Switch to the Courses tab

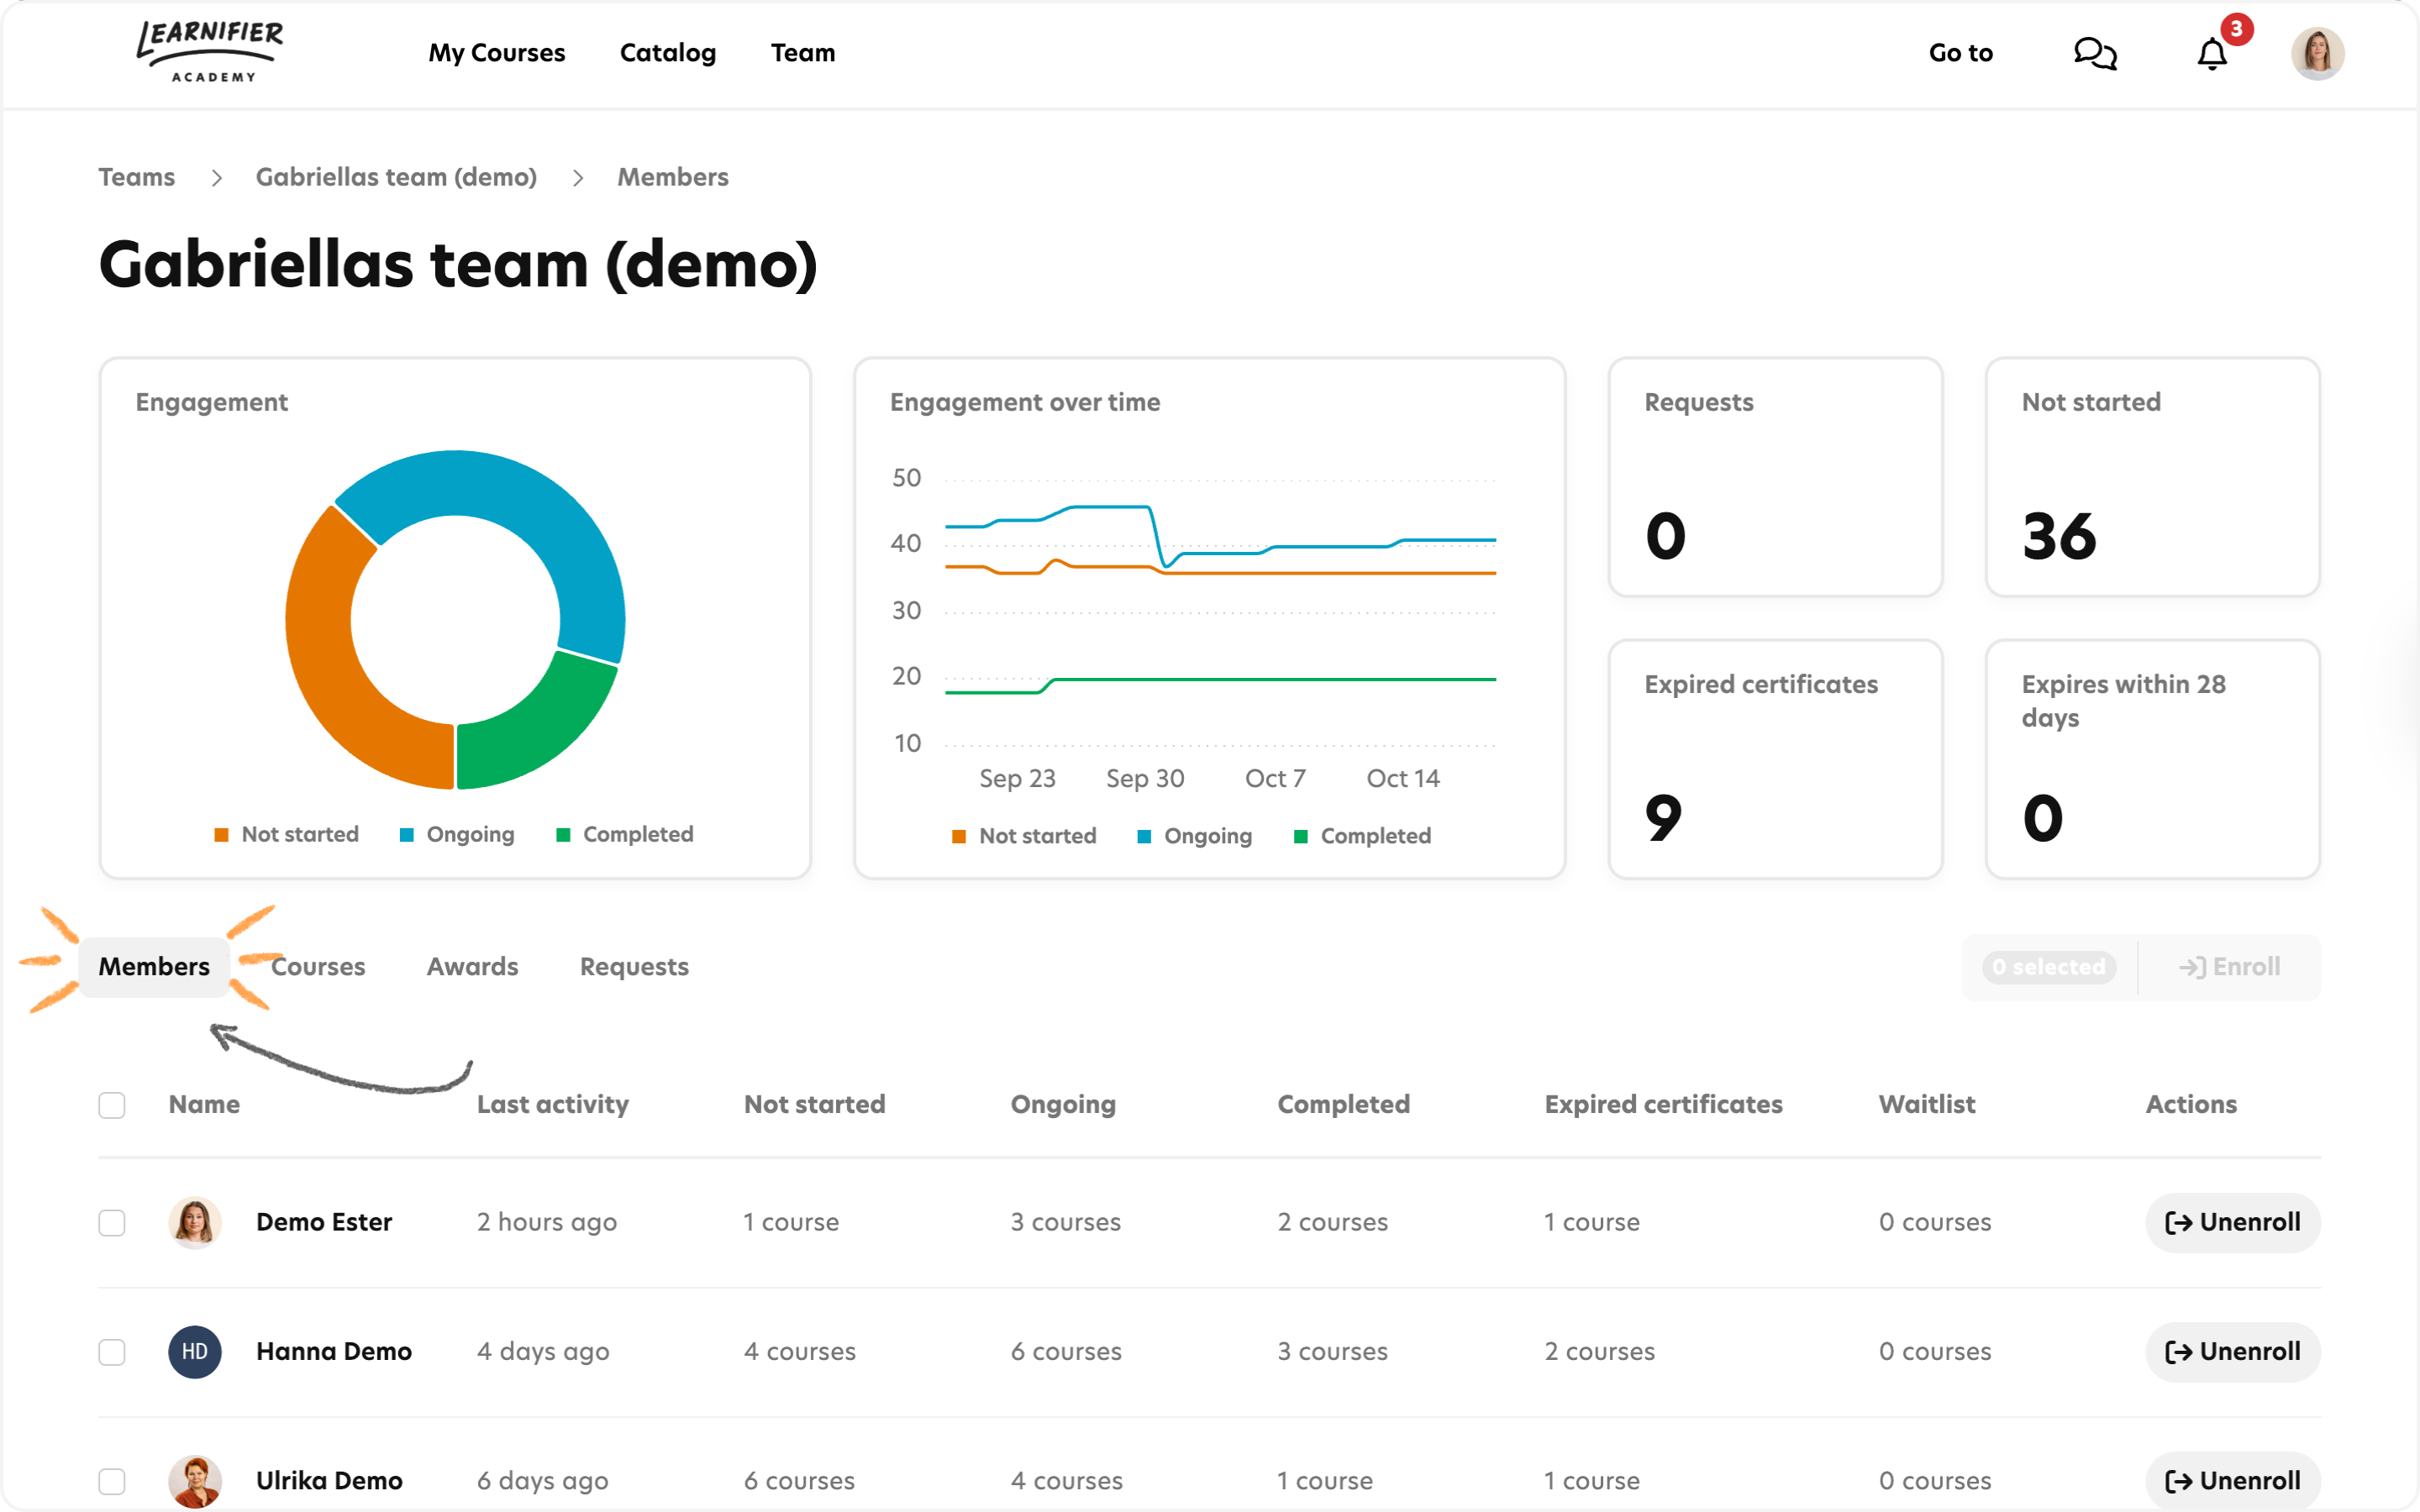point(318,966)
